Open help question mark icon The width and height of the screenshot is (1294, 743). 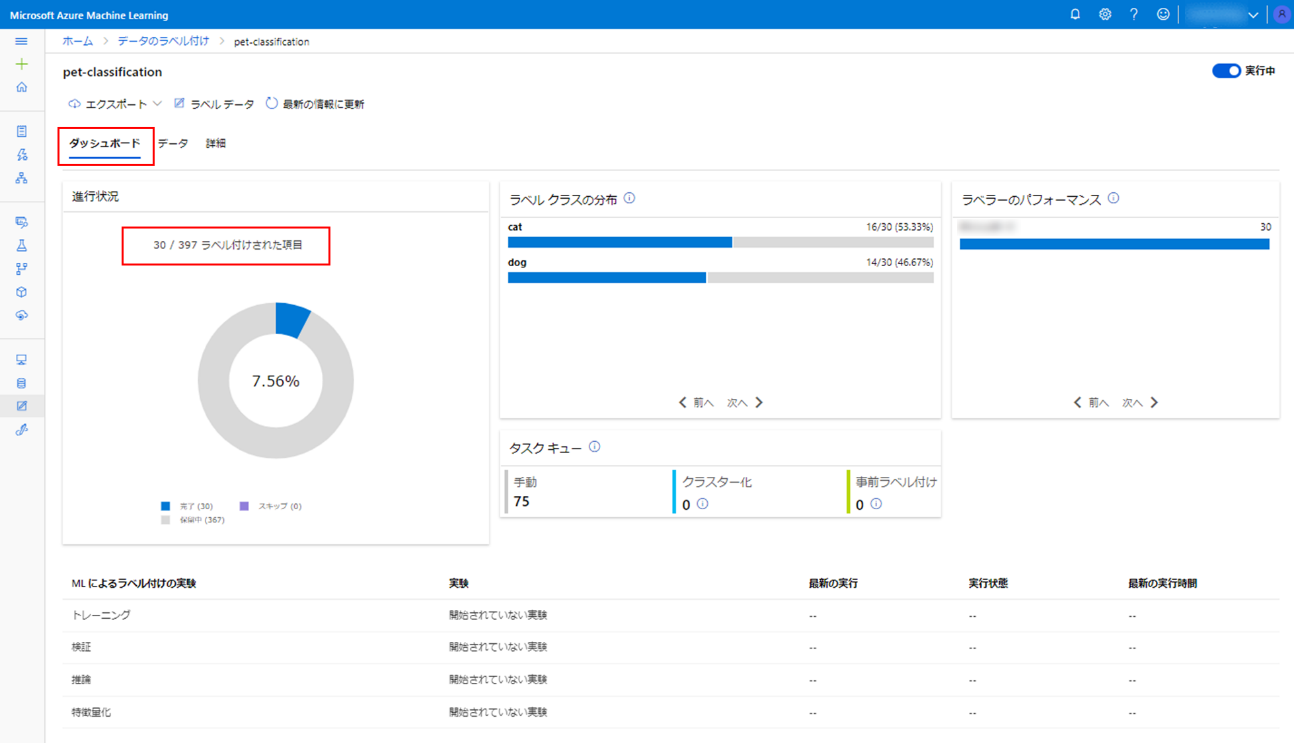point(1133,14)
